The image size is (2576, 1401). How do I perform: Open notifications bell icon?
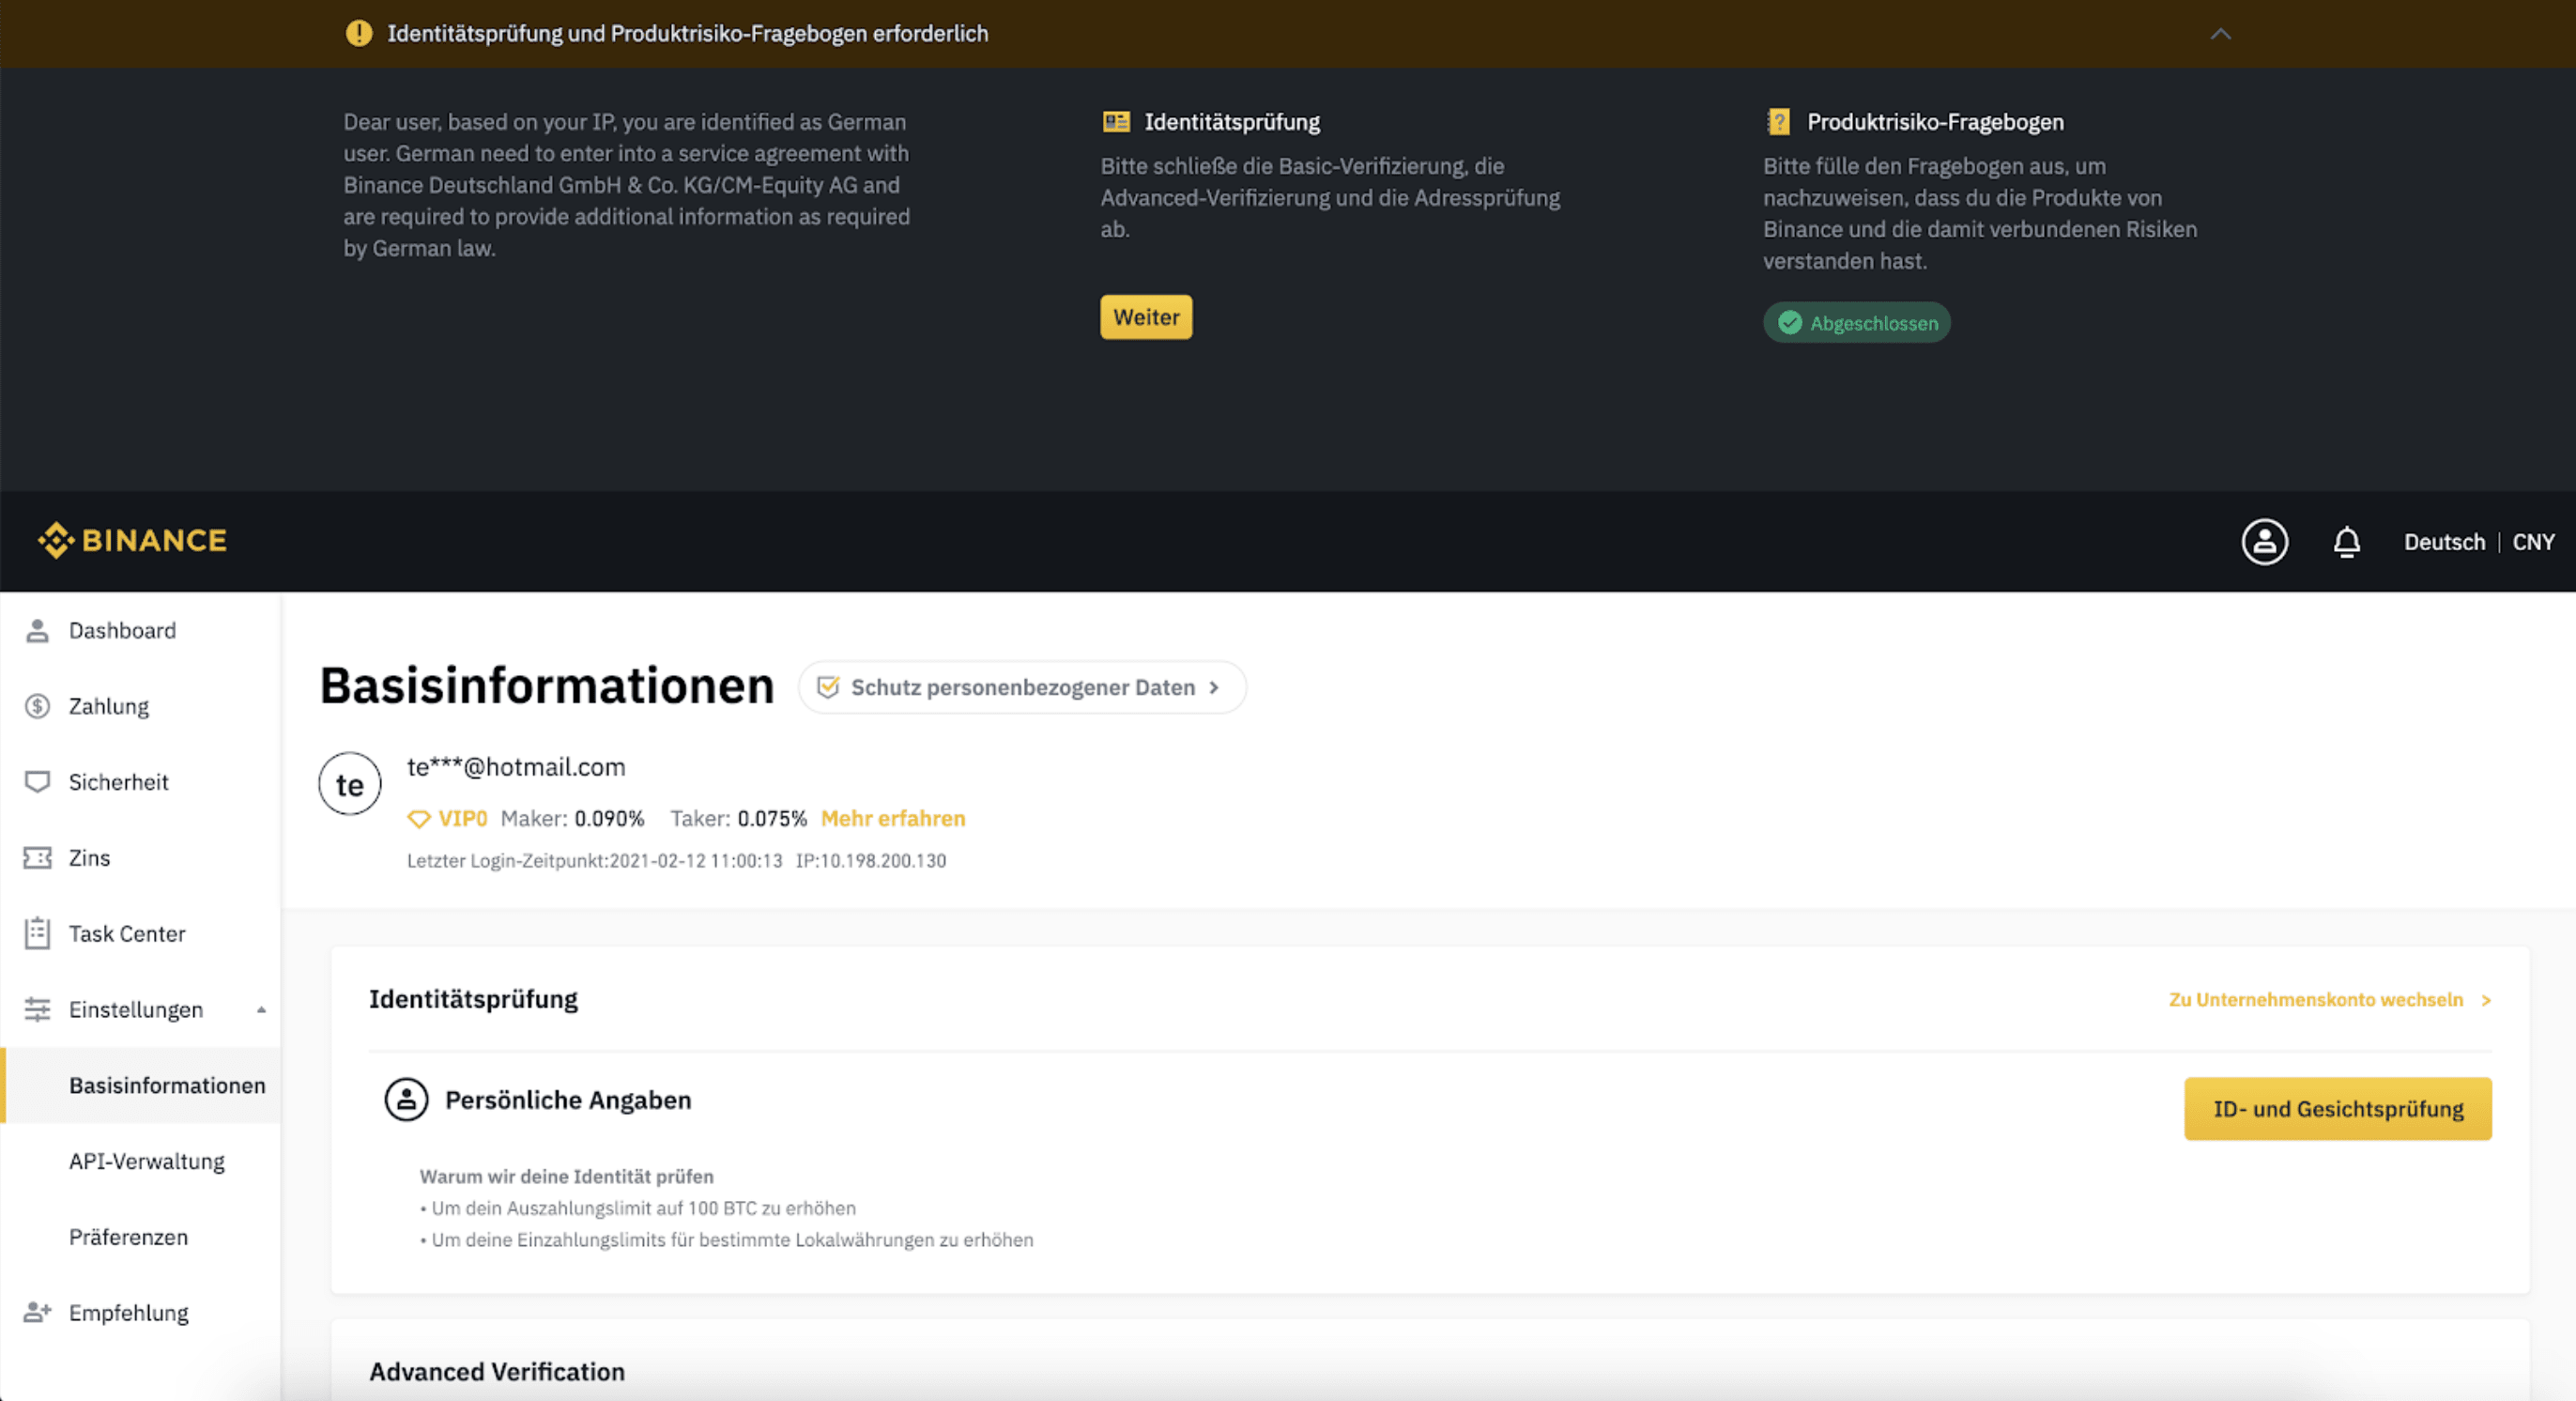point(2346,542)
